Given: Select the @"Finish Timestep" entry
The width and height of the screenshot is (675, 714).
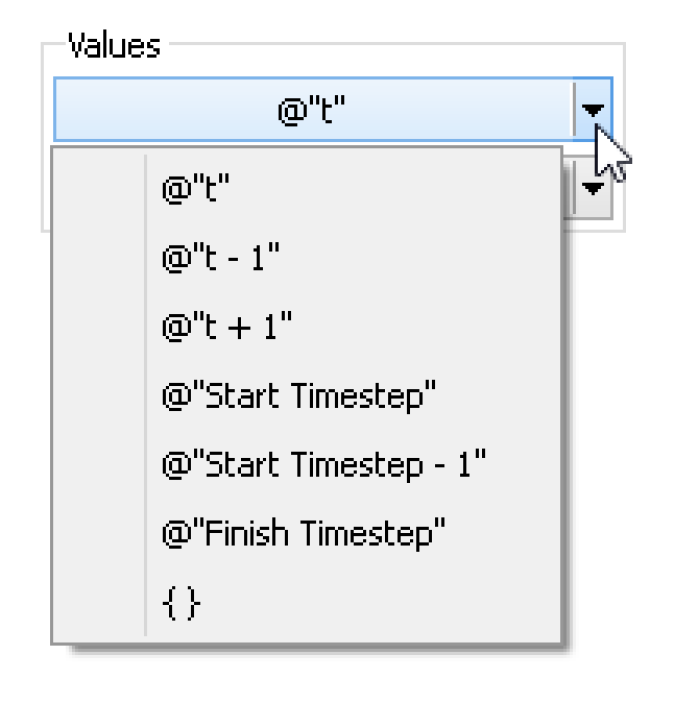Looking at the screenshot, I should (x=303, y=535).
